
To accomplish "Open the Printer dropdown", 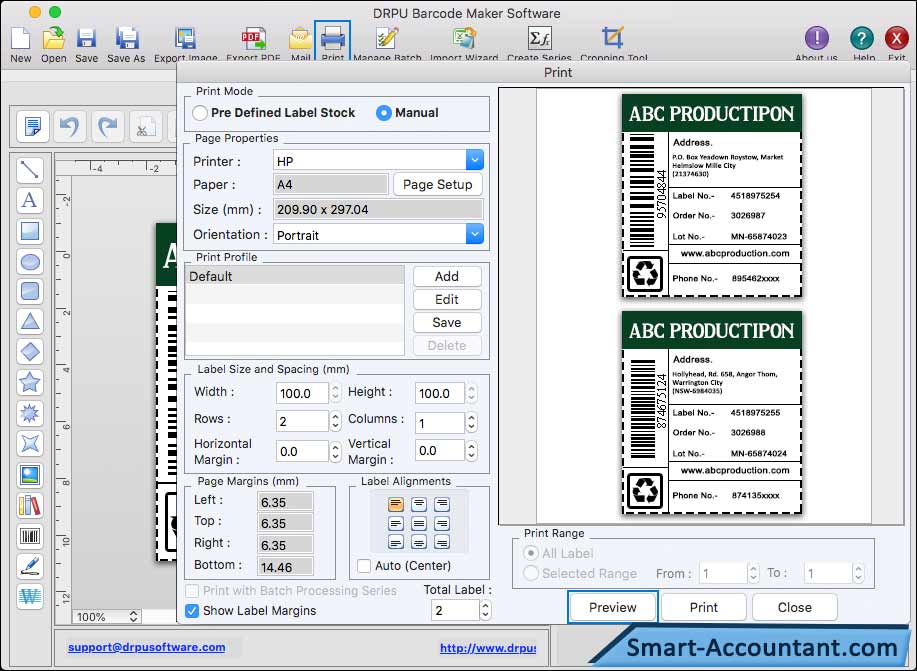I will point(474,160).
